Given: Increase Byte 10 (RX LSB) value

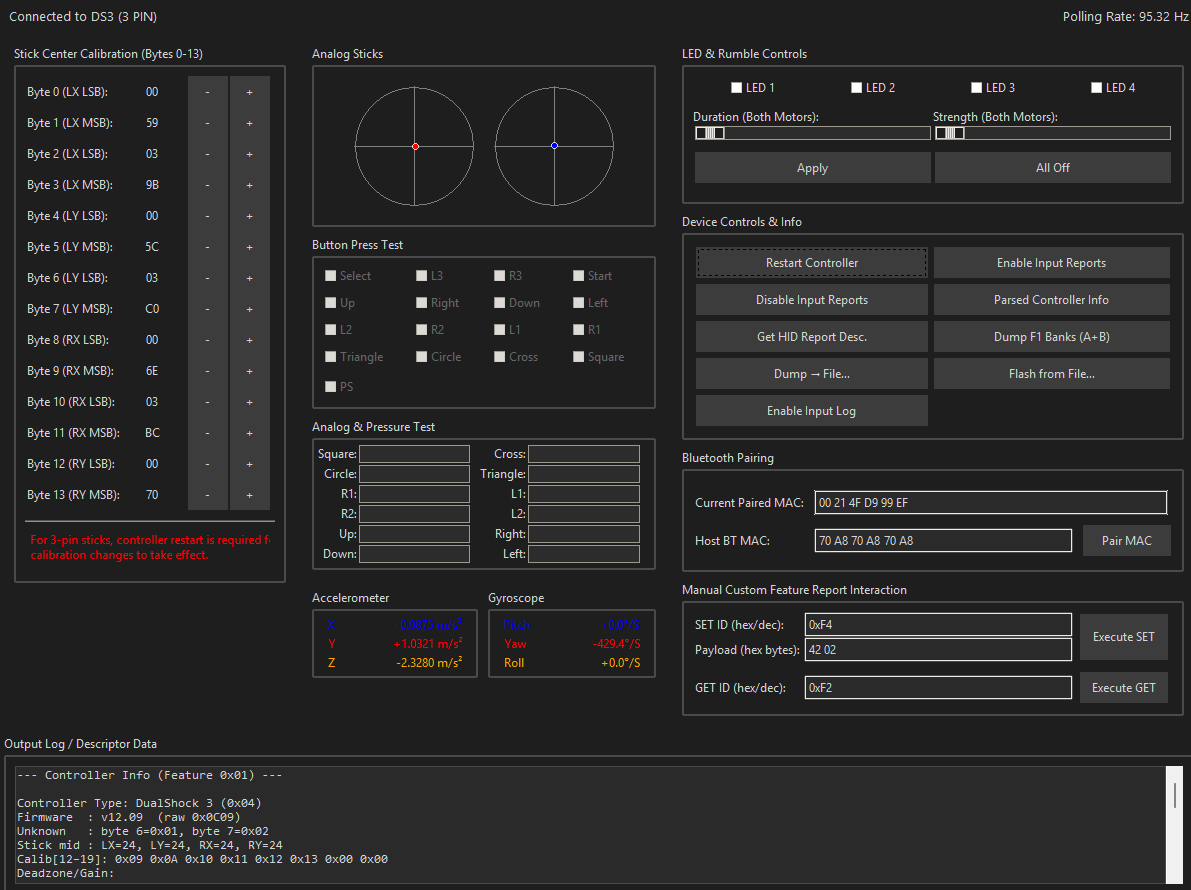Looking at the screenshot, I should (249, 402).
